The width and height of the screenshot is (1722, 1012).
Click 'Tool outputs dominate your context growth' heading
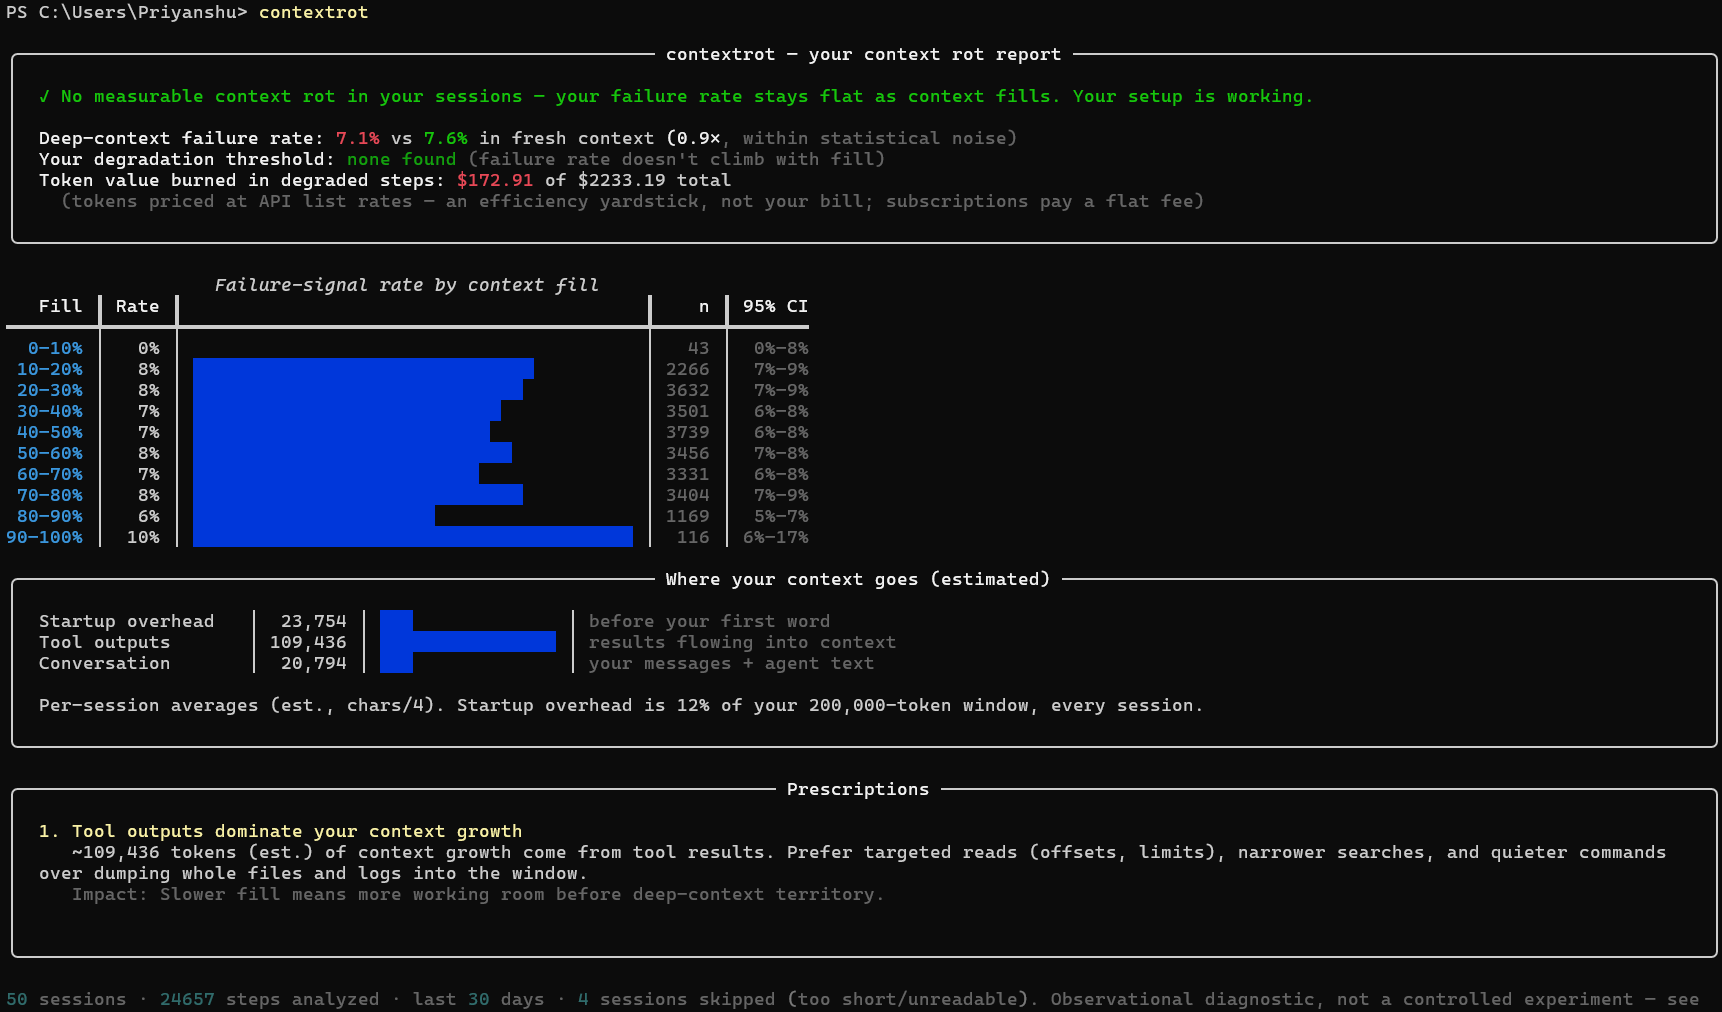(x=297, y=831)
